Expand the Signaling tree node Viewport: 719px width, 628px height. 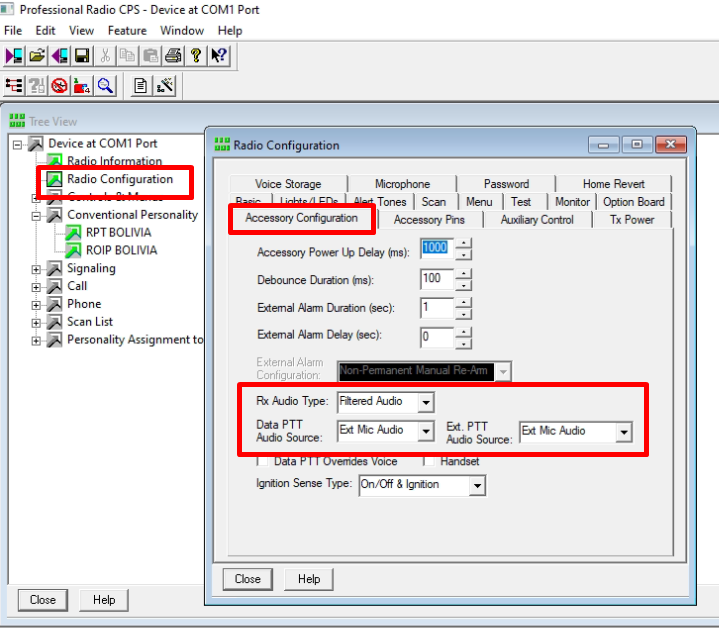tap(37, 269)
